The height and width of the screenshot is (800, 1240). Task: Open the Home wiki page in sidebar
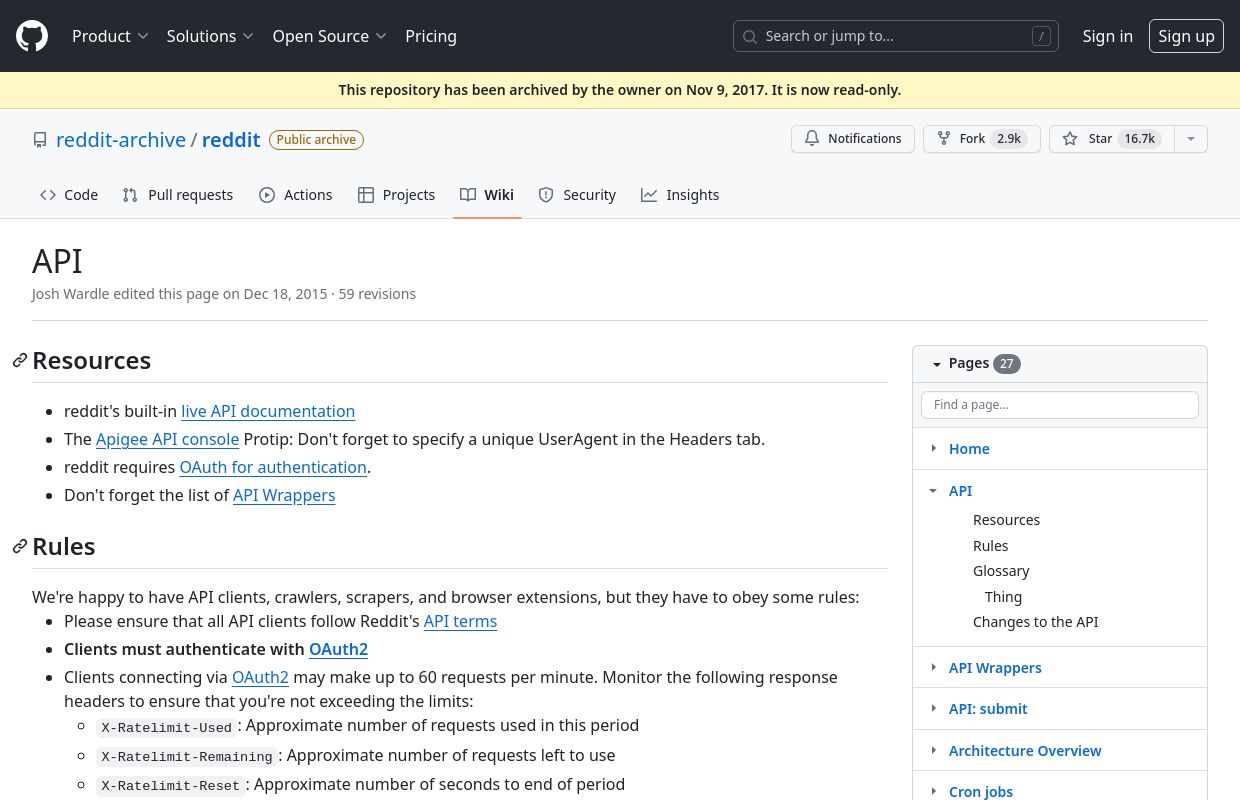[969, 449]
